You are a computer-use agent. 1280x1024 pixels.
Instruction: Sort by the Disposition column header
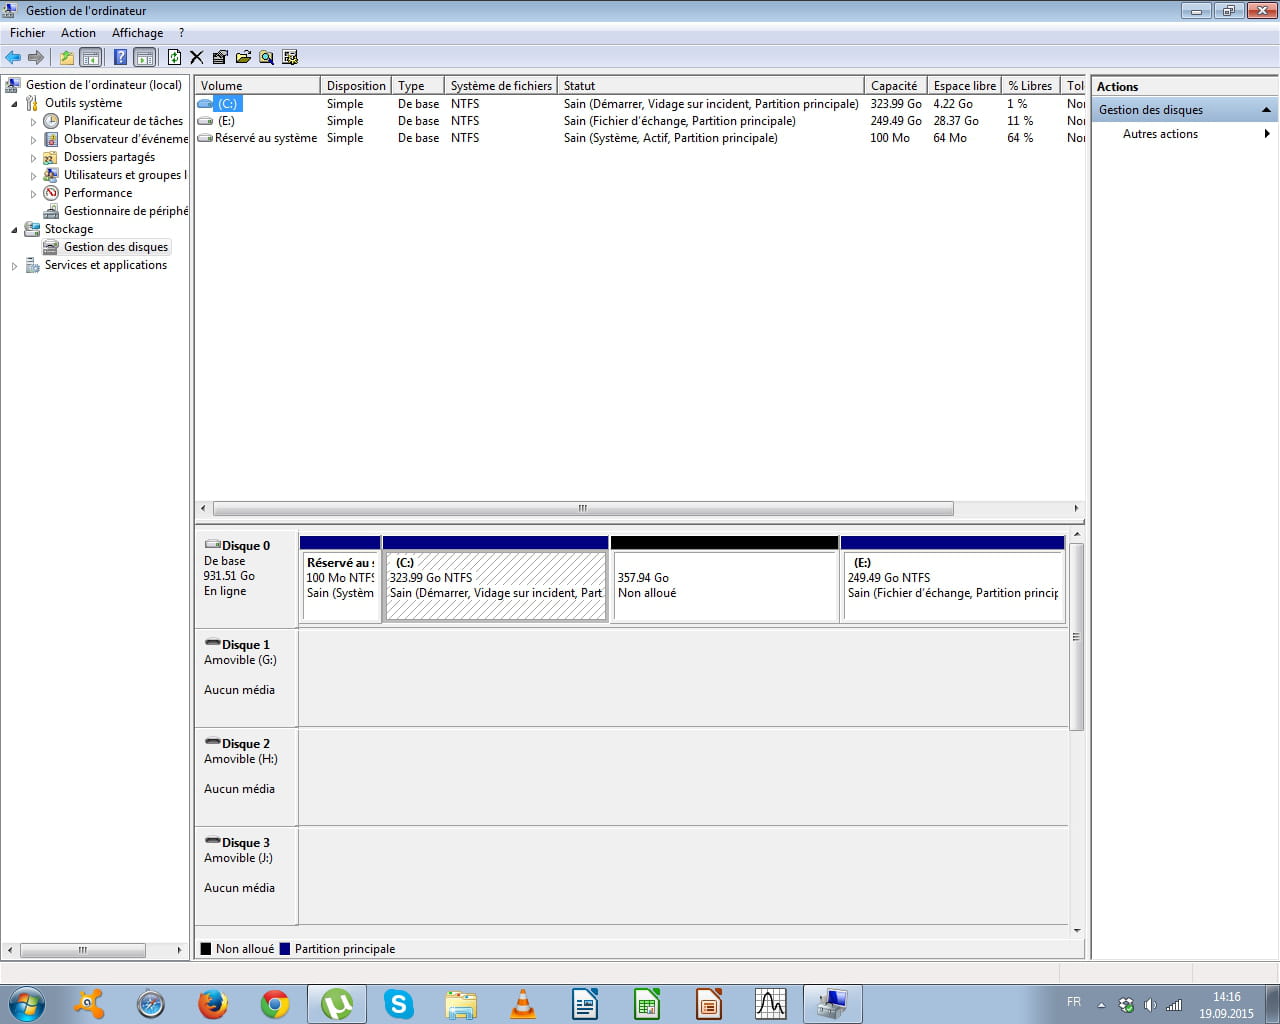tap(356, 86)
